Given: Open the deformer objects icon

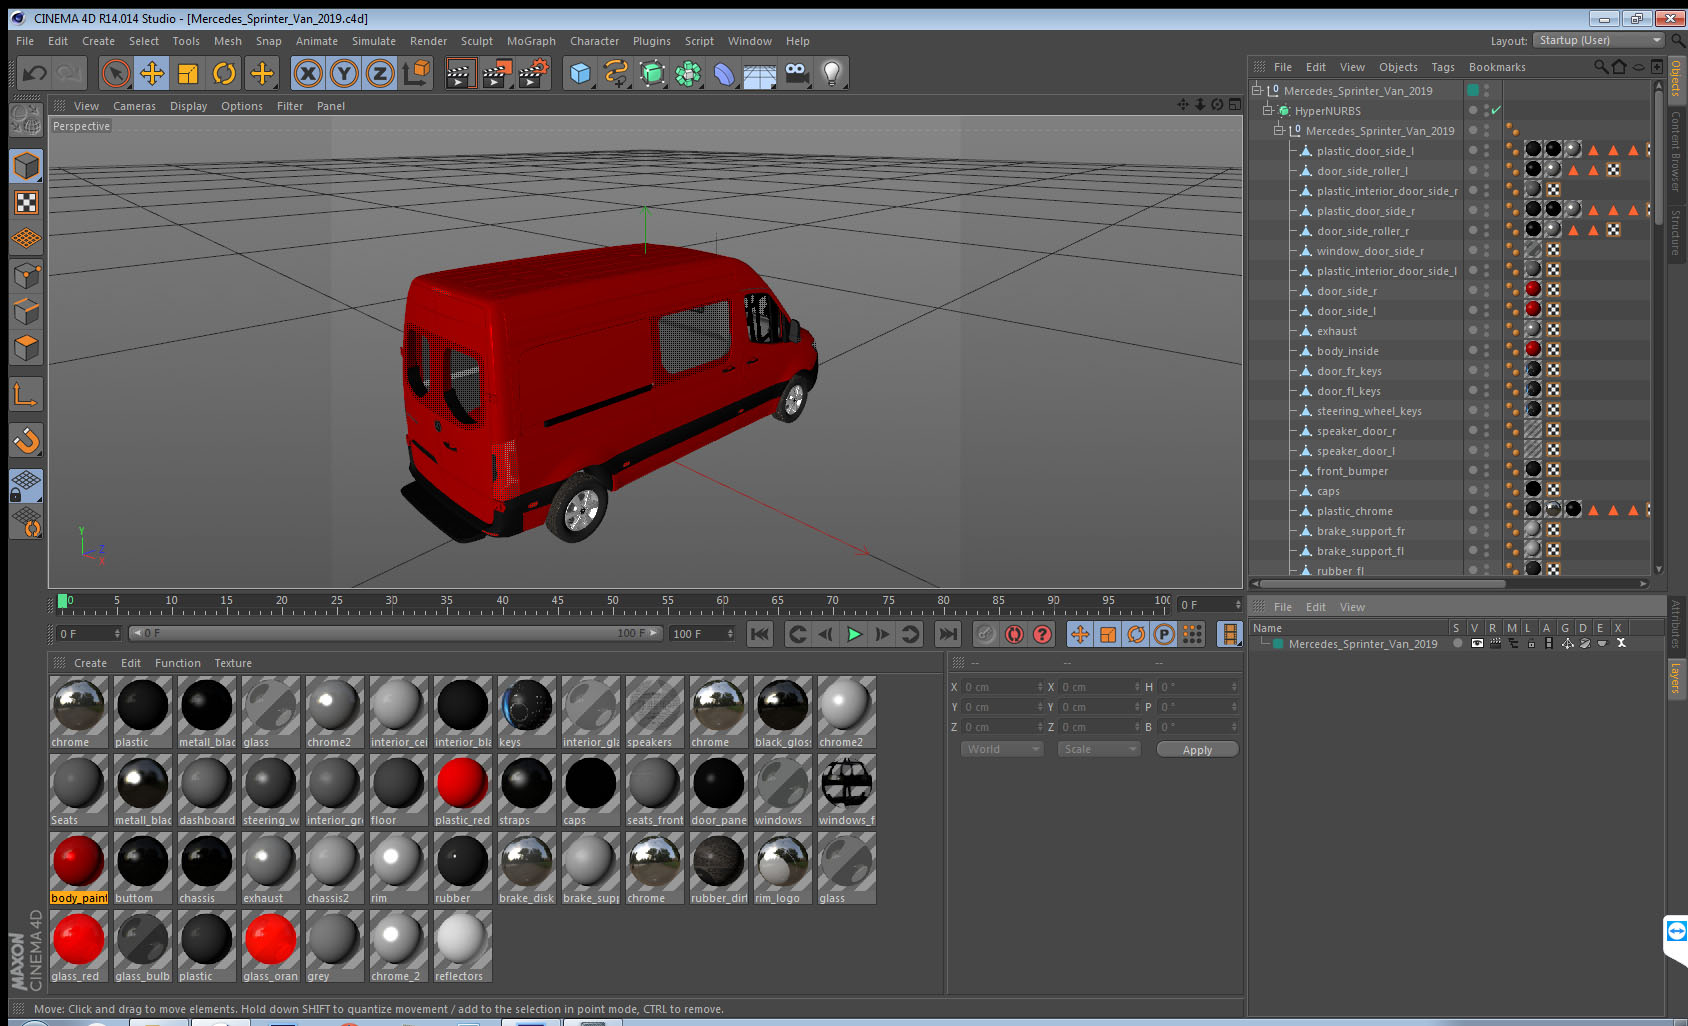Looking at the screenshot, I should pyautogui.click(x=724, y=73).
